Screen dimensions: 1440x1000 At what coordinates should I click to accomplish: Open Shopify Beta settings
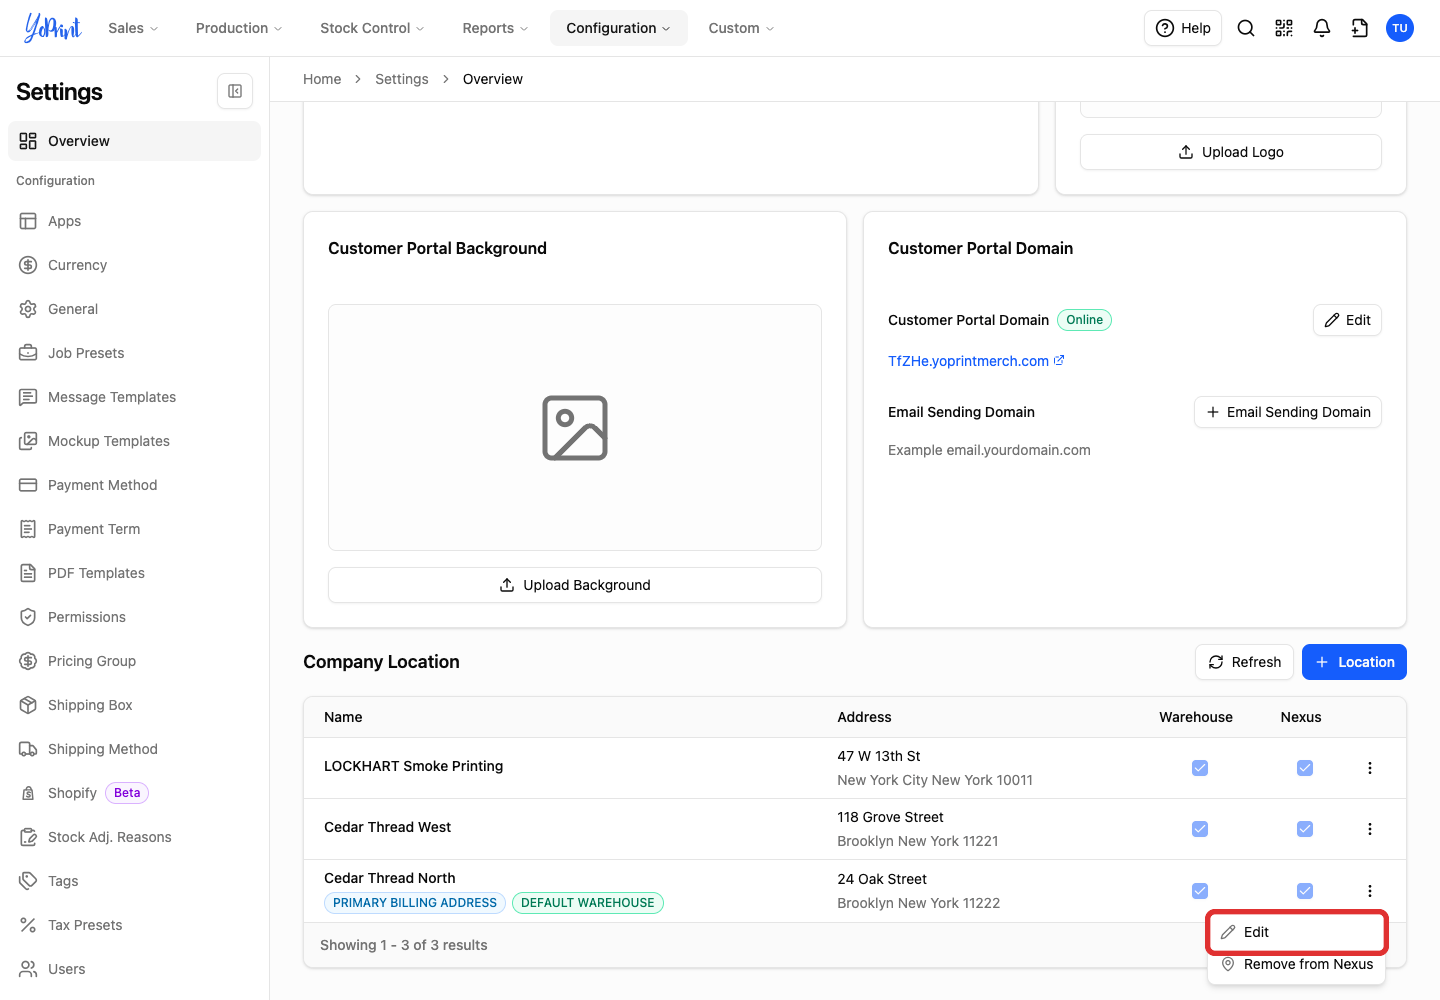pos(134,793)
